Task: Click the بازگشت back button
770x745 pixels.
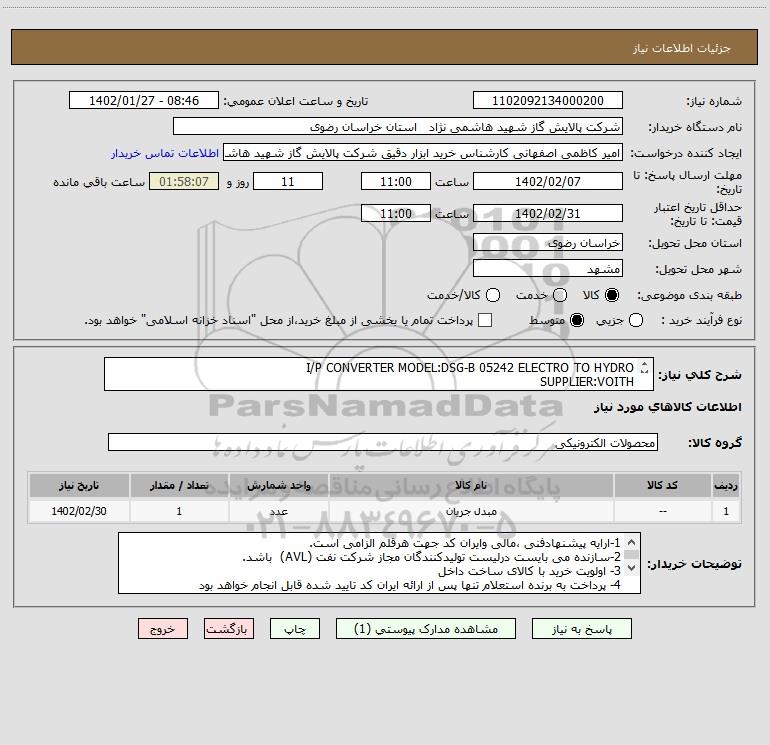Action: pyautogui.click(x=229, y=629)
